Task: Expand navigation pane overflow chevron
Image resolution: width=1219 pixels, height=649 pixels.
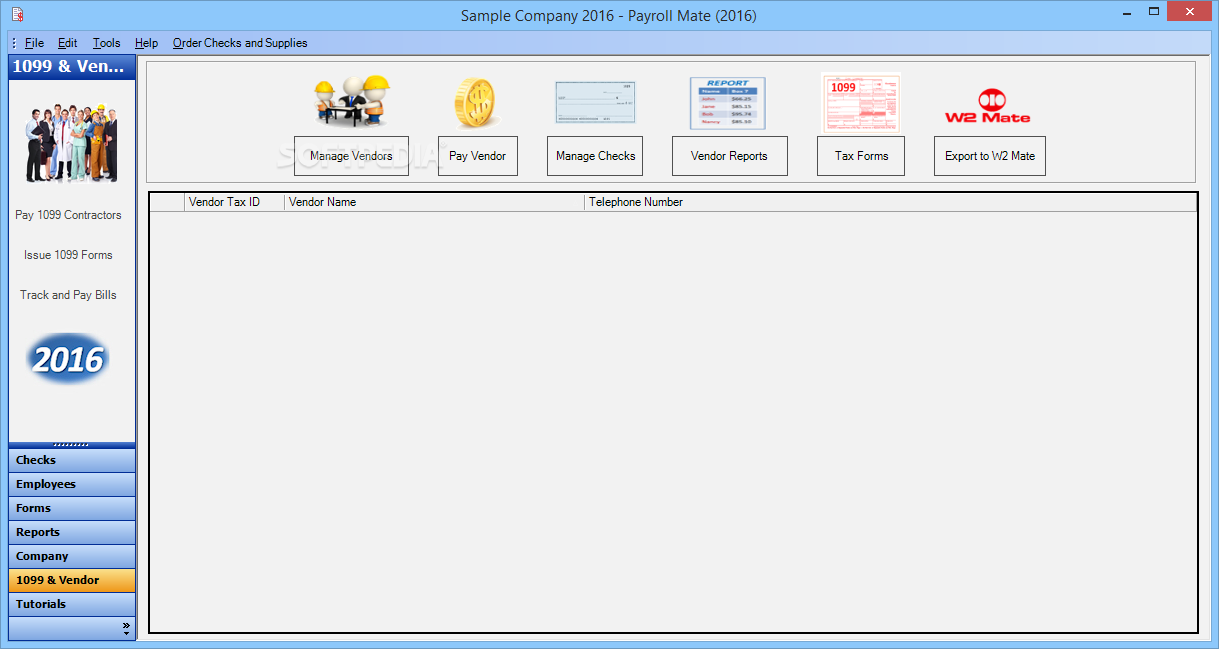Action: [126, 628]
